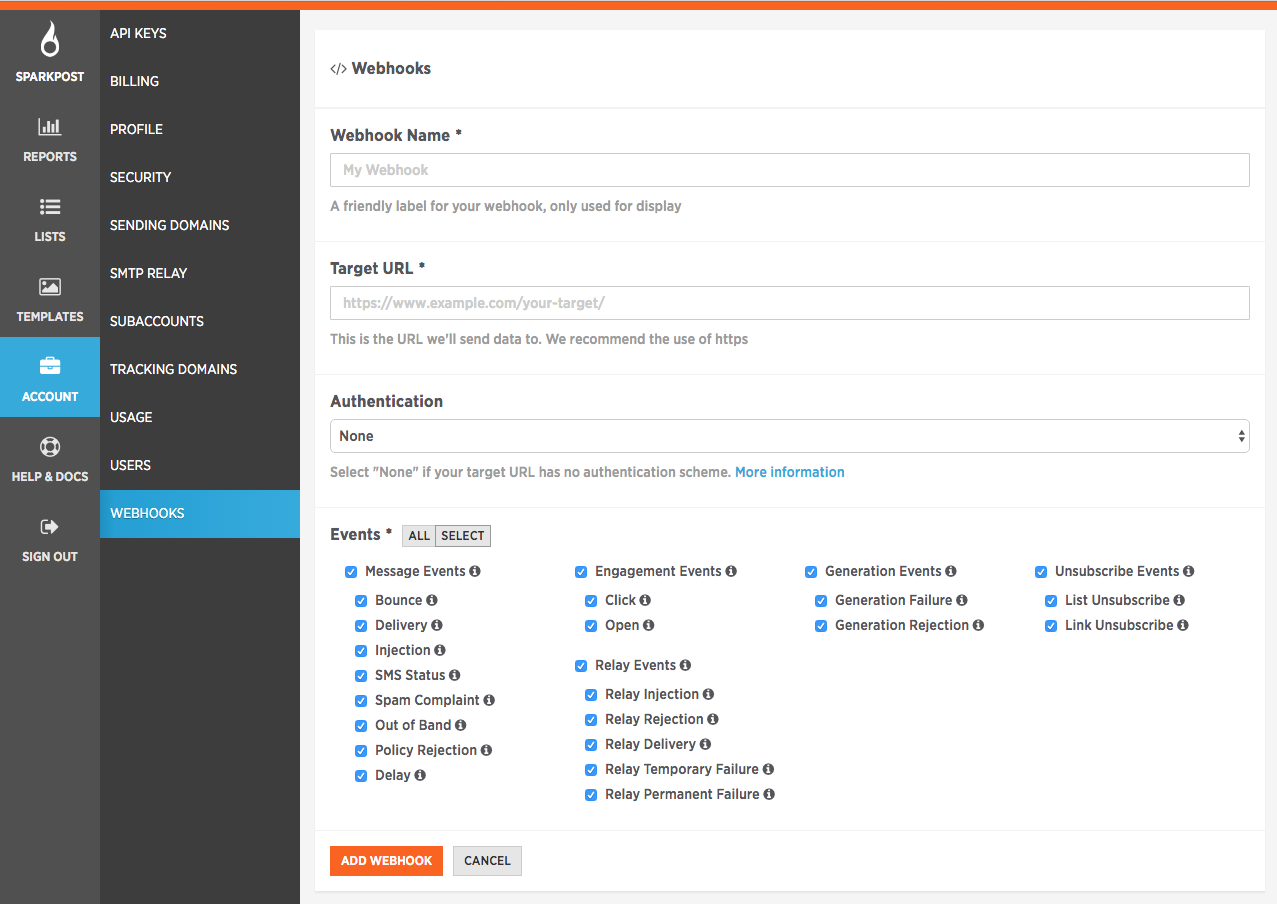The image size is (1277, 904).
Task: Open the Authentication dropdown
Action: click(789, 436)
